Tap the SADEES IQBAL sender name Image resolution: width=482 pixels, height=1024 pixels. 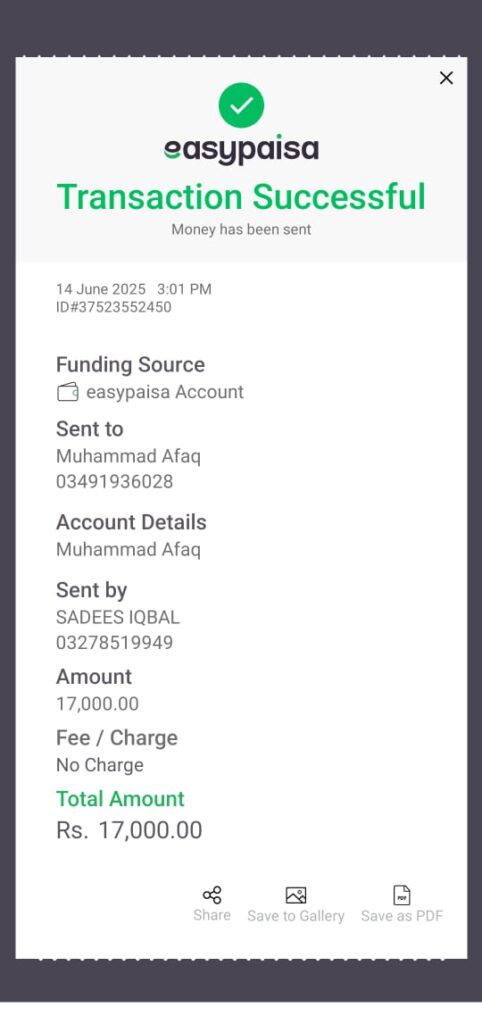click(x=118, y=617)
